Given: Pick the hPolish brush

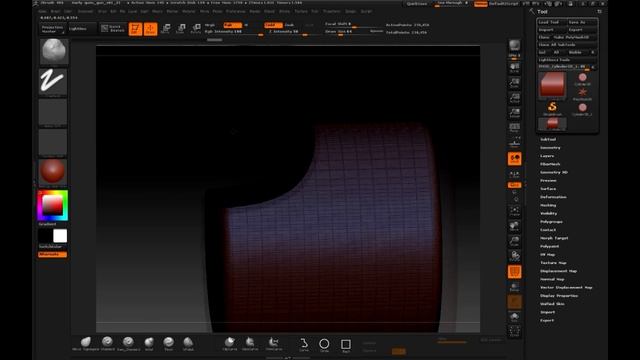Looking at the screenshot, I should pyautogui.click(x=188, y=344).
